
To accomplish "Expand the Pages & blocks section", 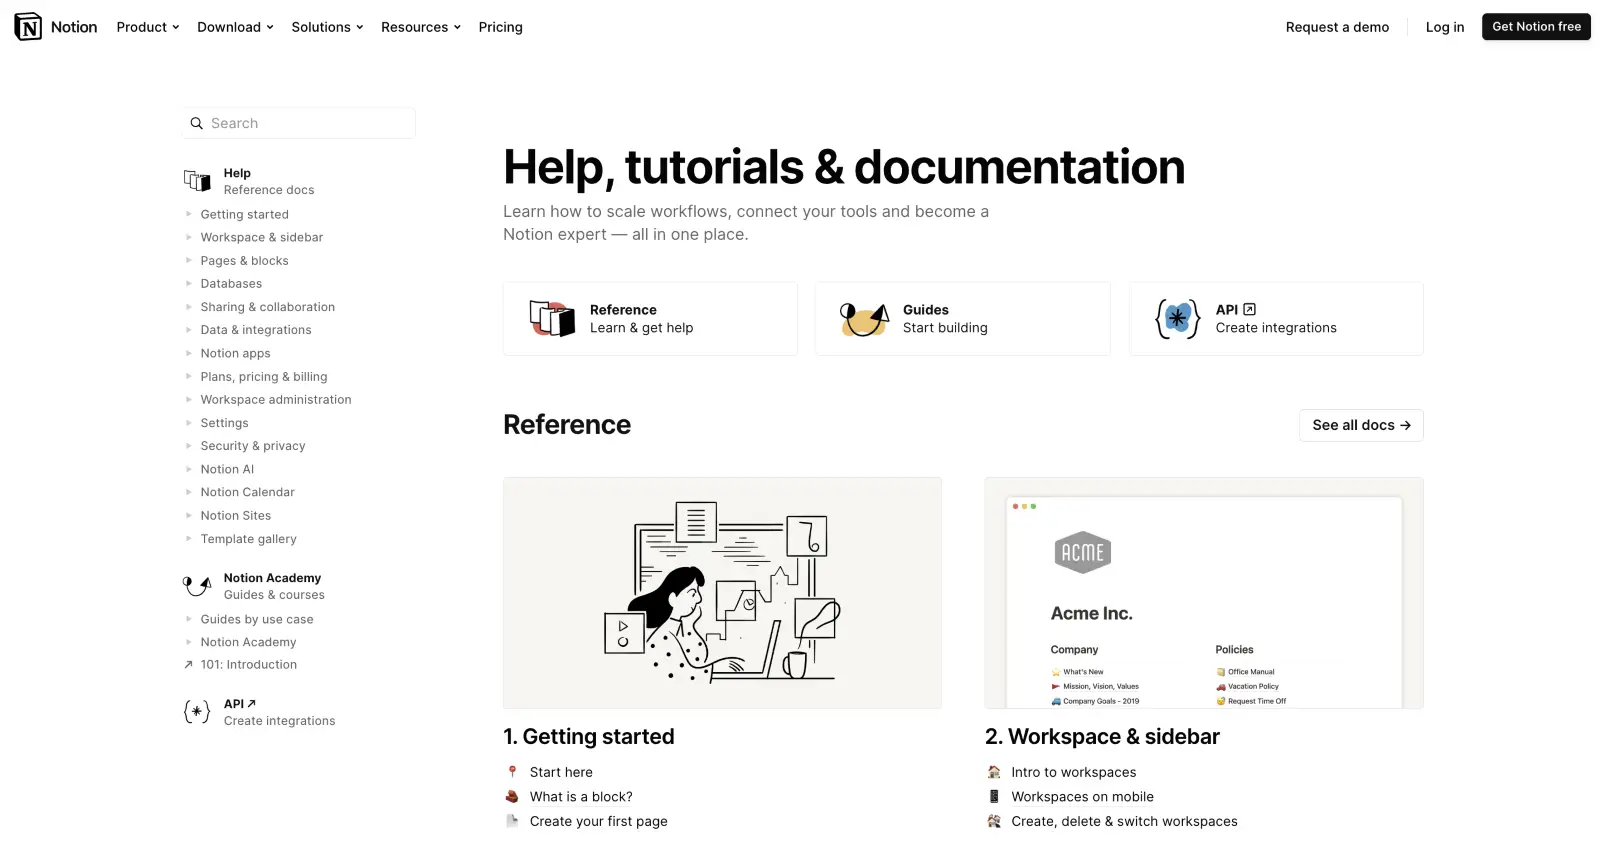I will tap(188, 261).
